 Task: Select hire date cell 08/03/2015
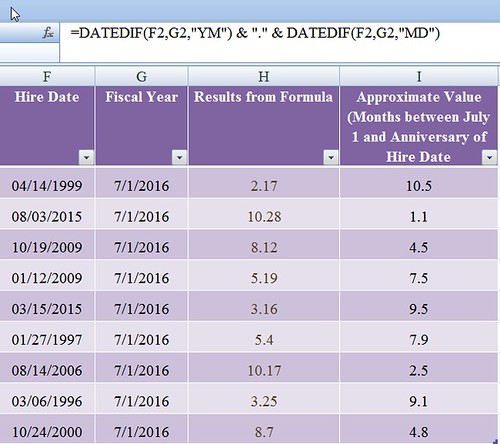(47, 214)
